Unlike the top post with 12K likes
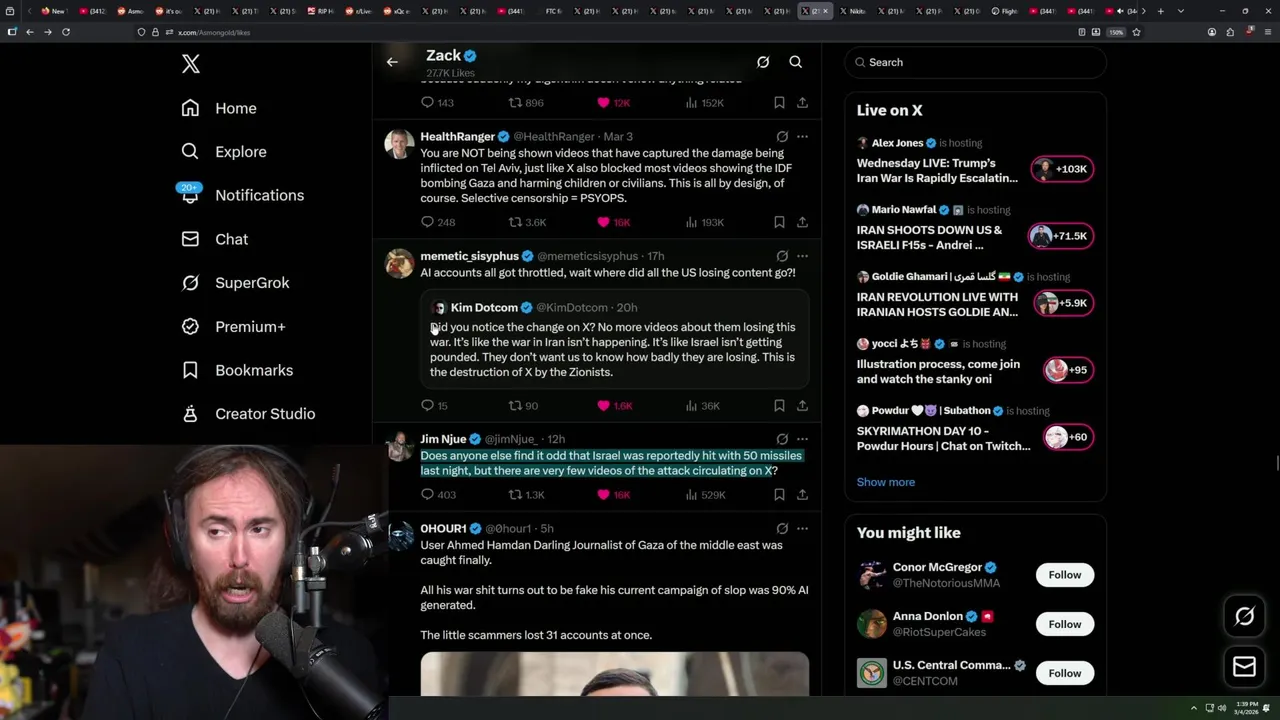This screenshot has height=720, width=1280. 614,103
